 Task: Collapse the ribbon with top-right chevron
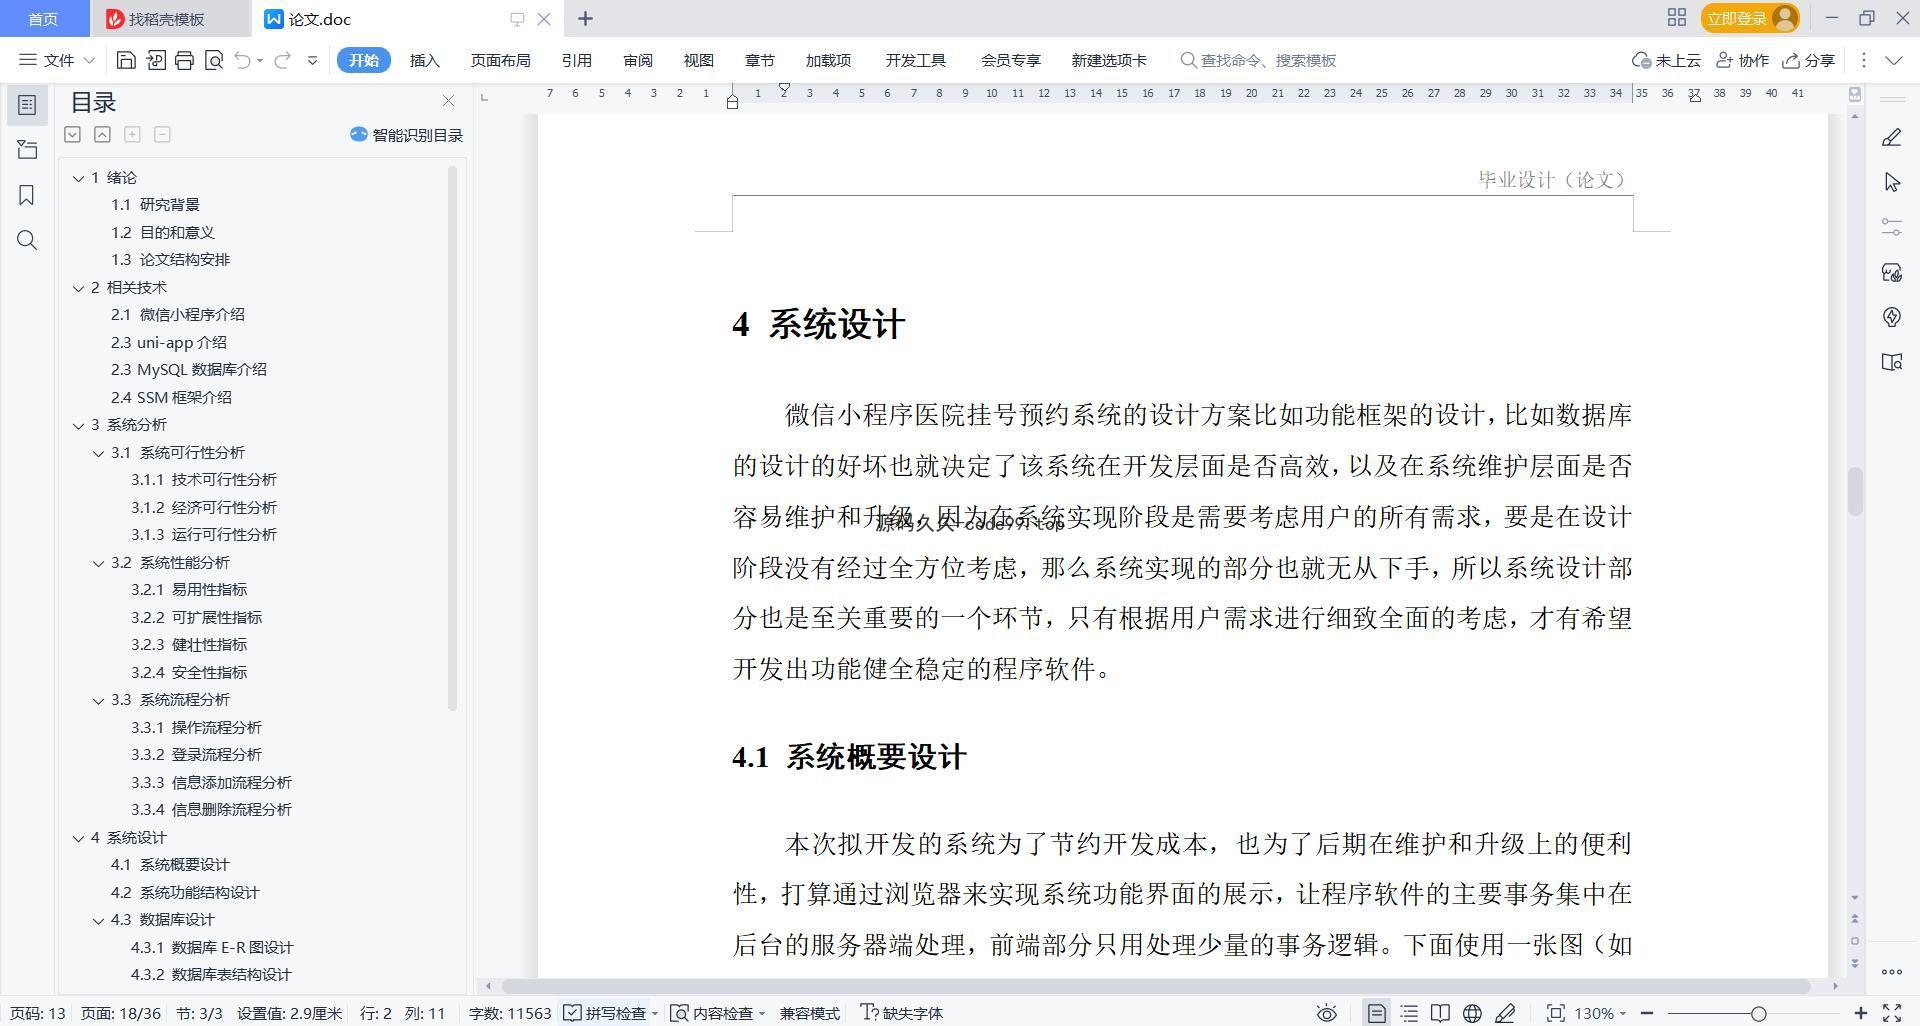(1893, 60)
